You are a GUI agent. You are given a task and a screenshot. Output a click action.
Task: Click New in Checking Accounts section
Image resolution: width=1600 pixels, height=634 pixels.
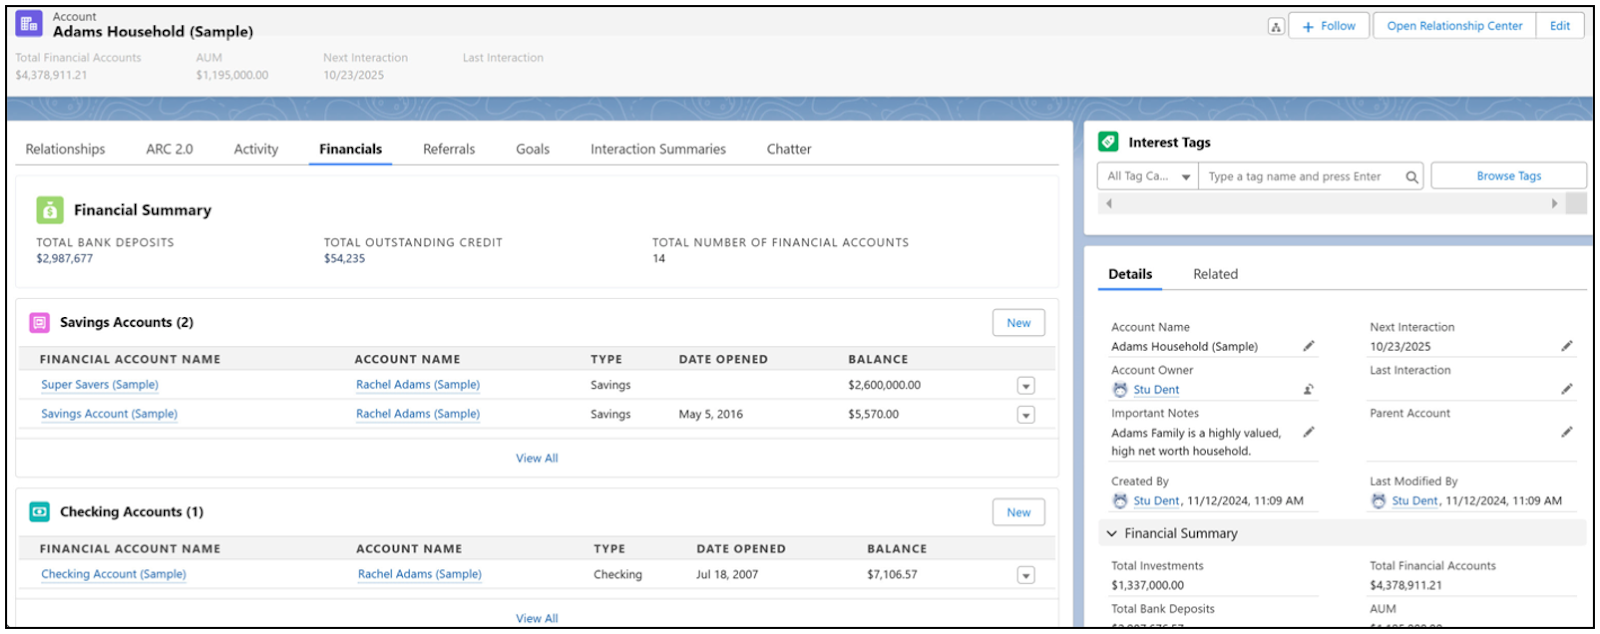coord(1018,513)
